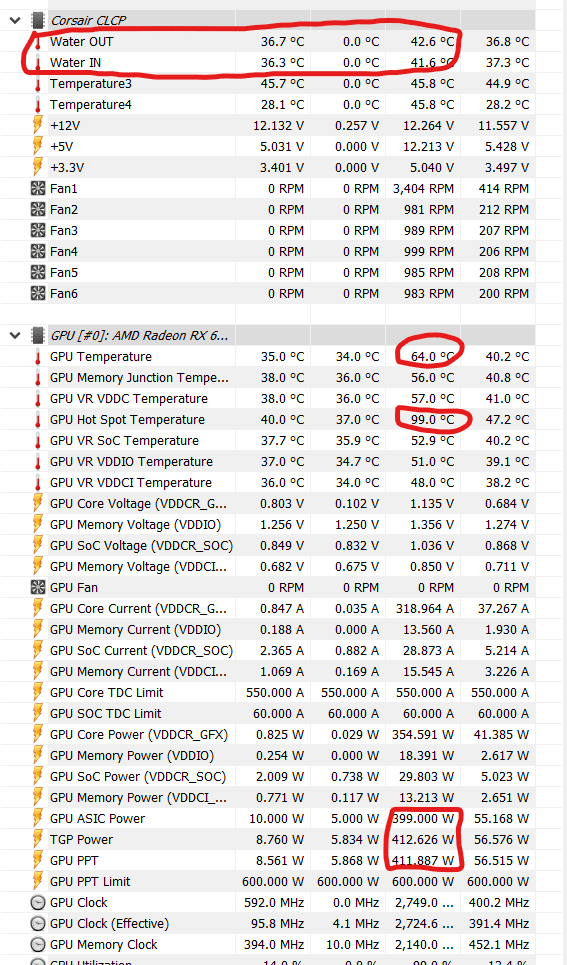Select the GPU SOC TDC Limit label
Image resolution: width=567 pixels, height=965 pixels.
(x=106, y=713)
